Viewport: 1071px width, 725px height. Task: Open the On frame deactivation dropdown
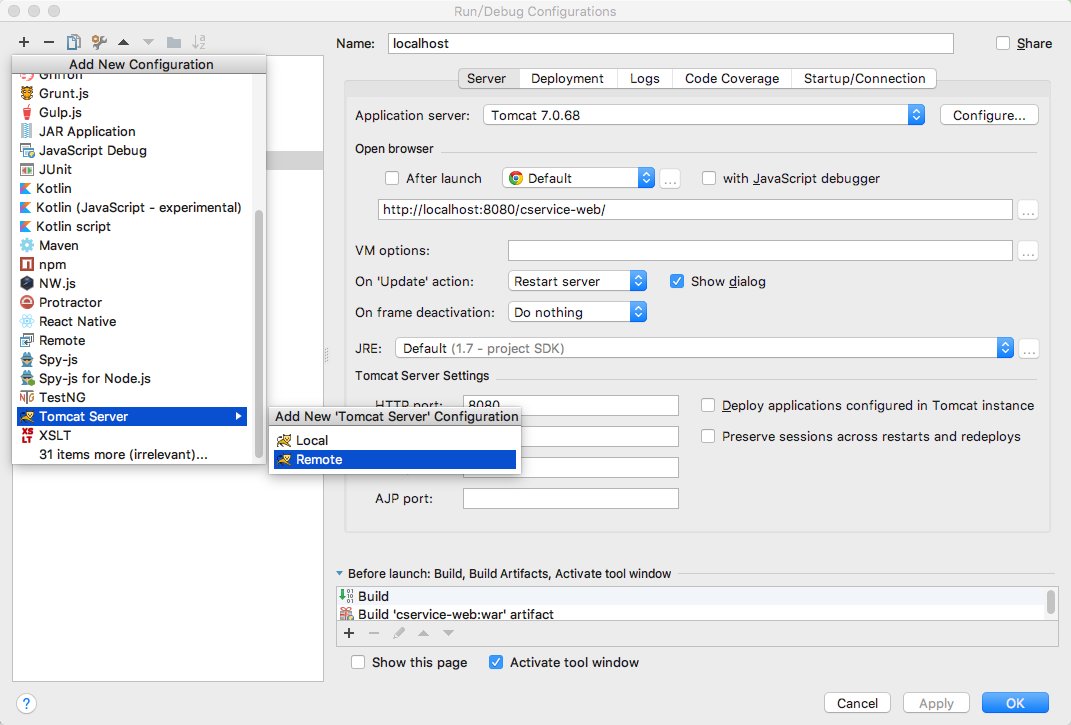point(577,312)
